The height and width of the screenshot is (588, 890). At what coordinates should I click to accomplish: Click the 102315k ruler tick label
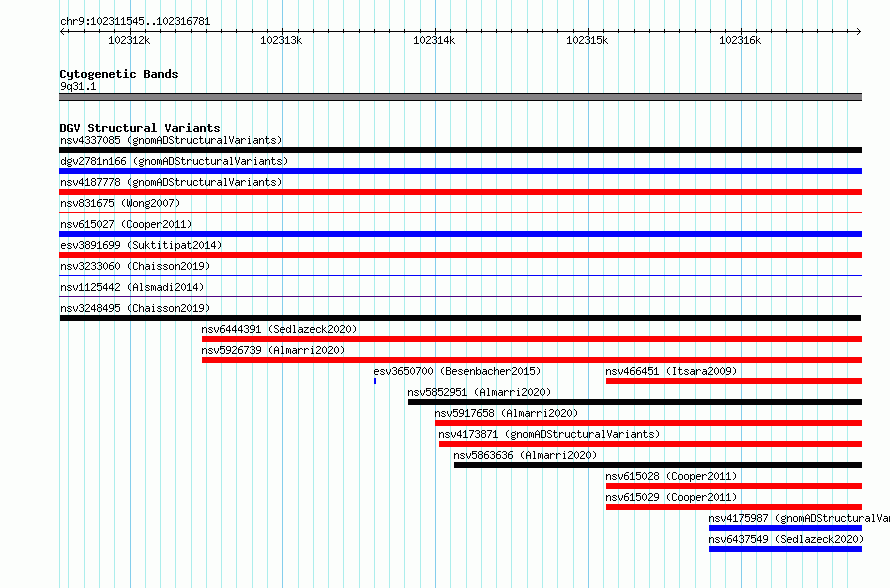pos(587,40)
